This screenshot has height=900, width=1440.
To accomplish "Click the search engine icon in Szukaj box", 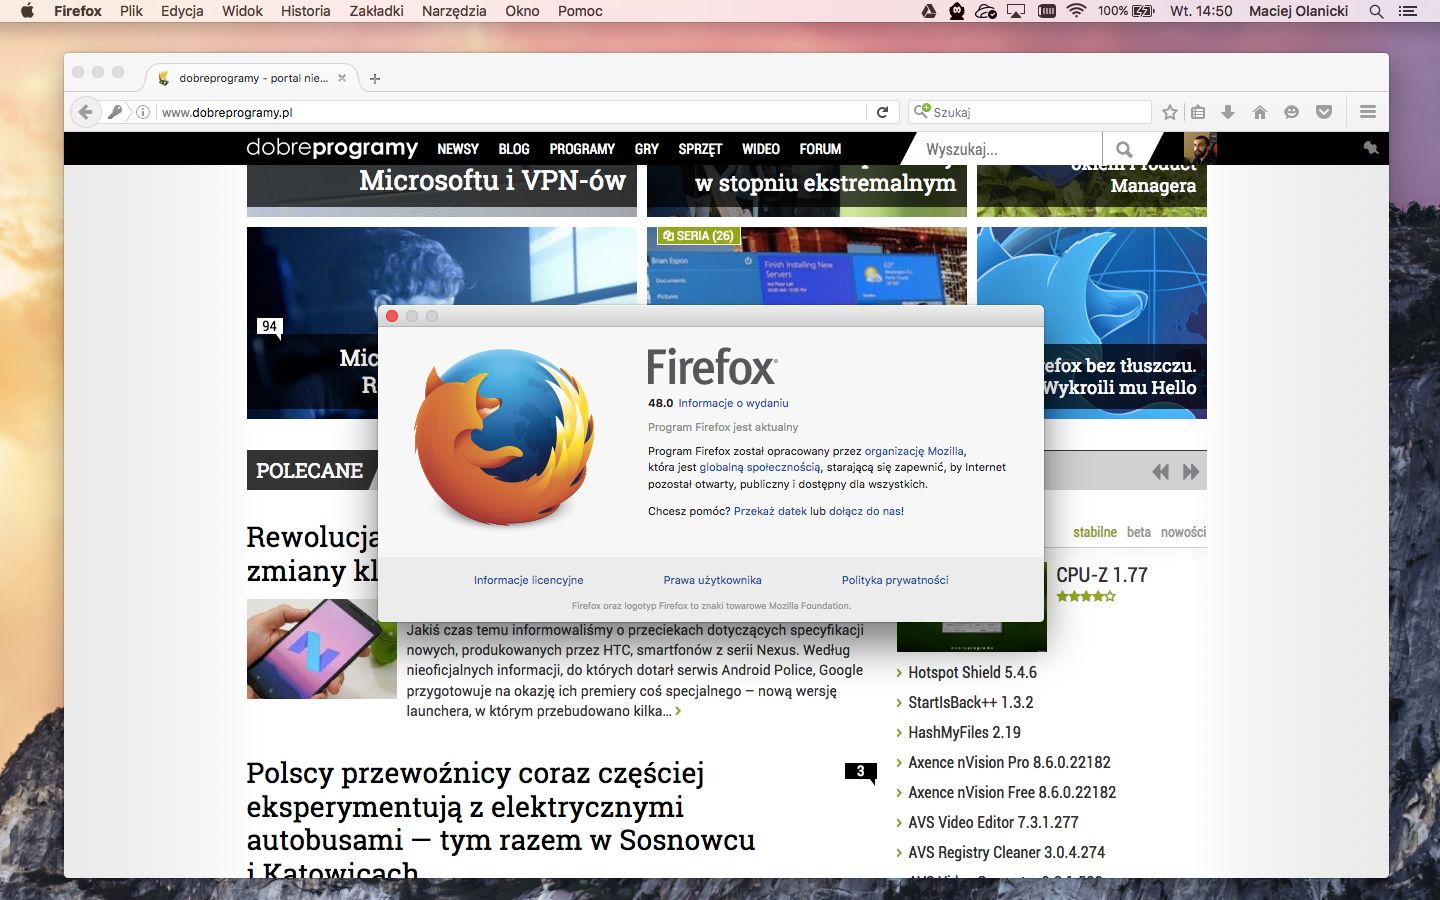I will [921, 111].
